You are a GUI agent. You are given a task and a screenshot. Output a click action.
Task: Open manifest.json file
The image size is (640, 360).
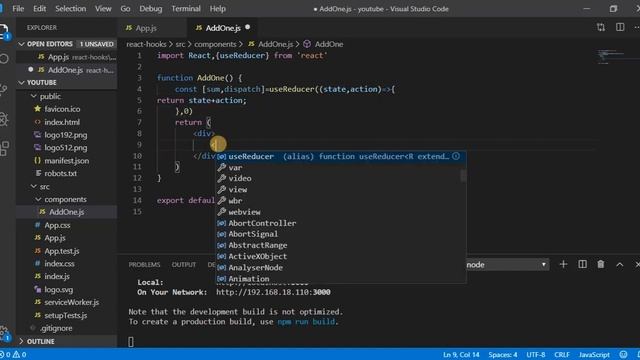pos(66,161)
